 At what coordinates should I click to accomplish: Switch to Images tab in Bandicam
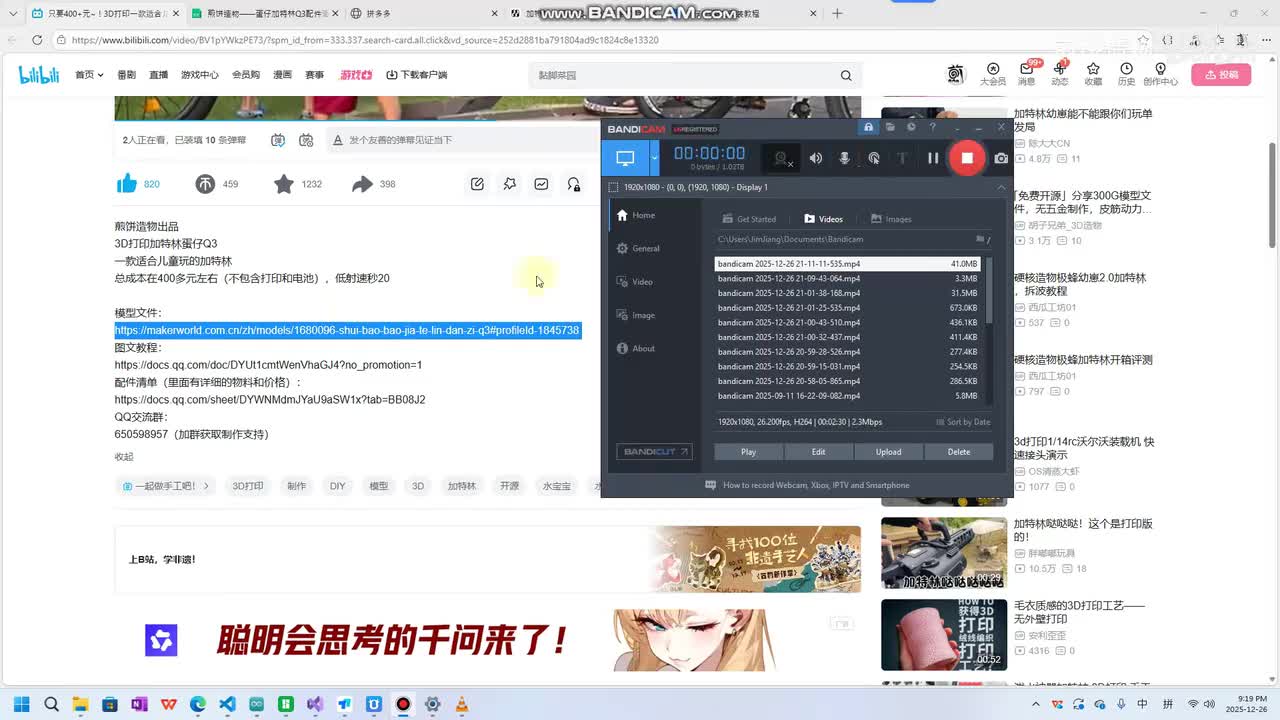pos(890,219)
